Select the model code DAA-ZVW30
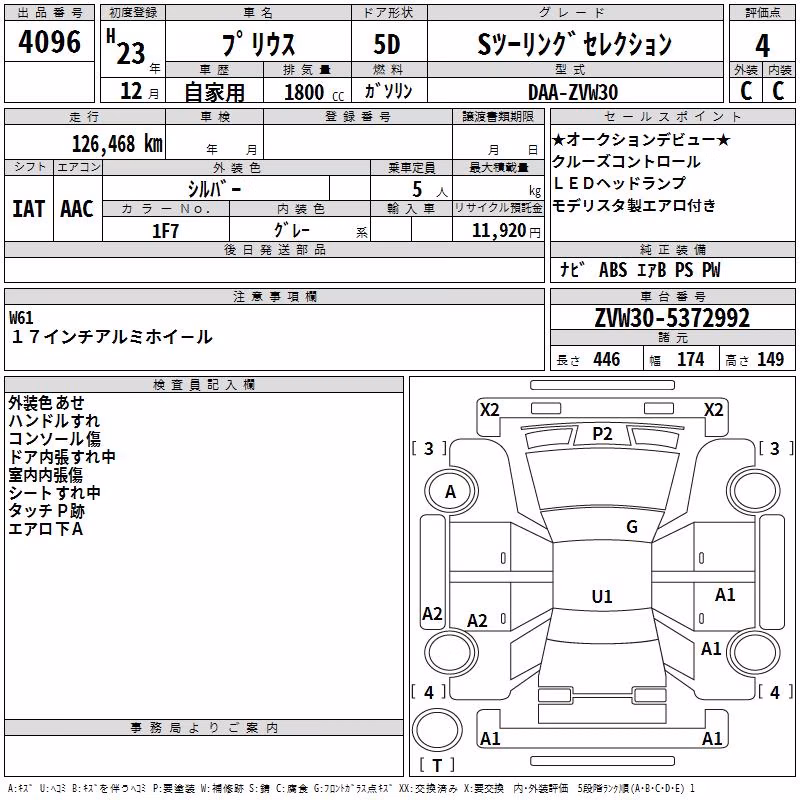 click(573, 92)
